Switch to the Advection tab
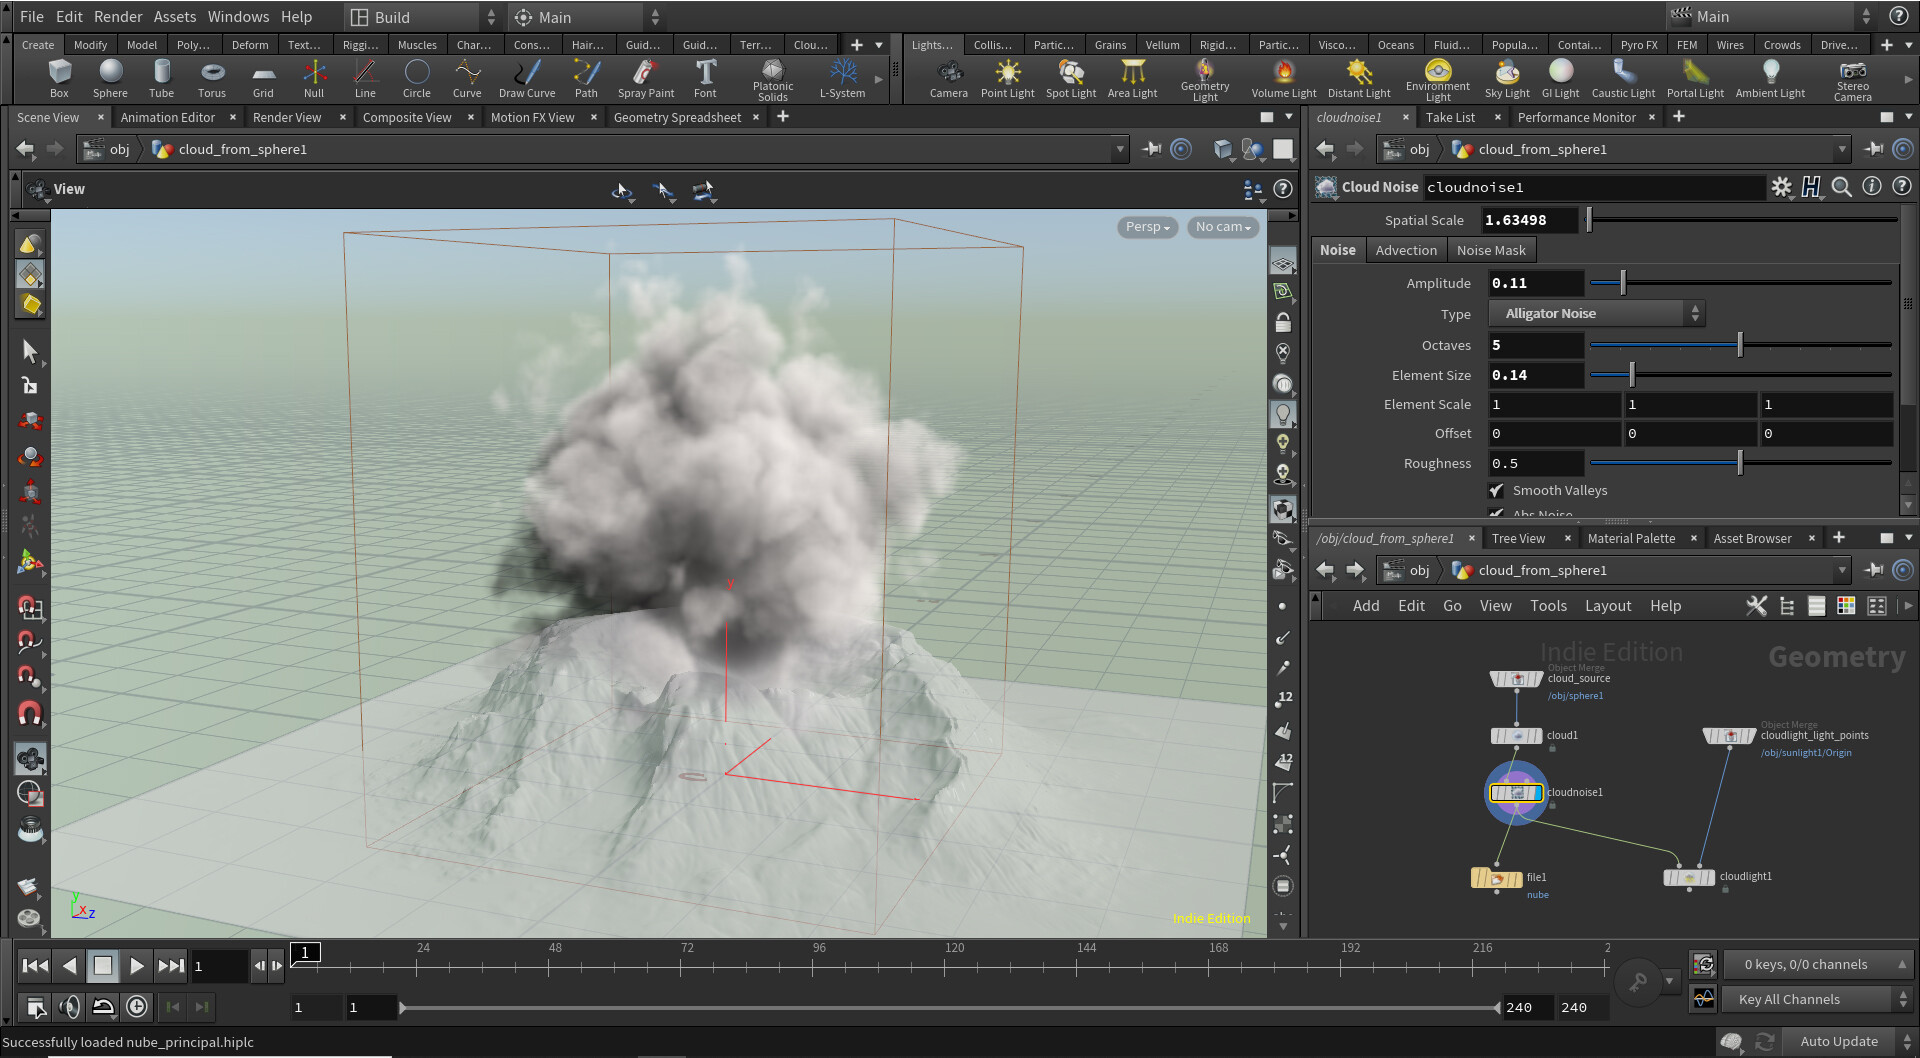 1405,250
